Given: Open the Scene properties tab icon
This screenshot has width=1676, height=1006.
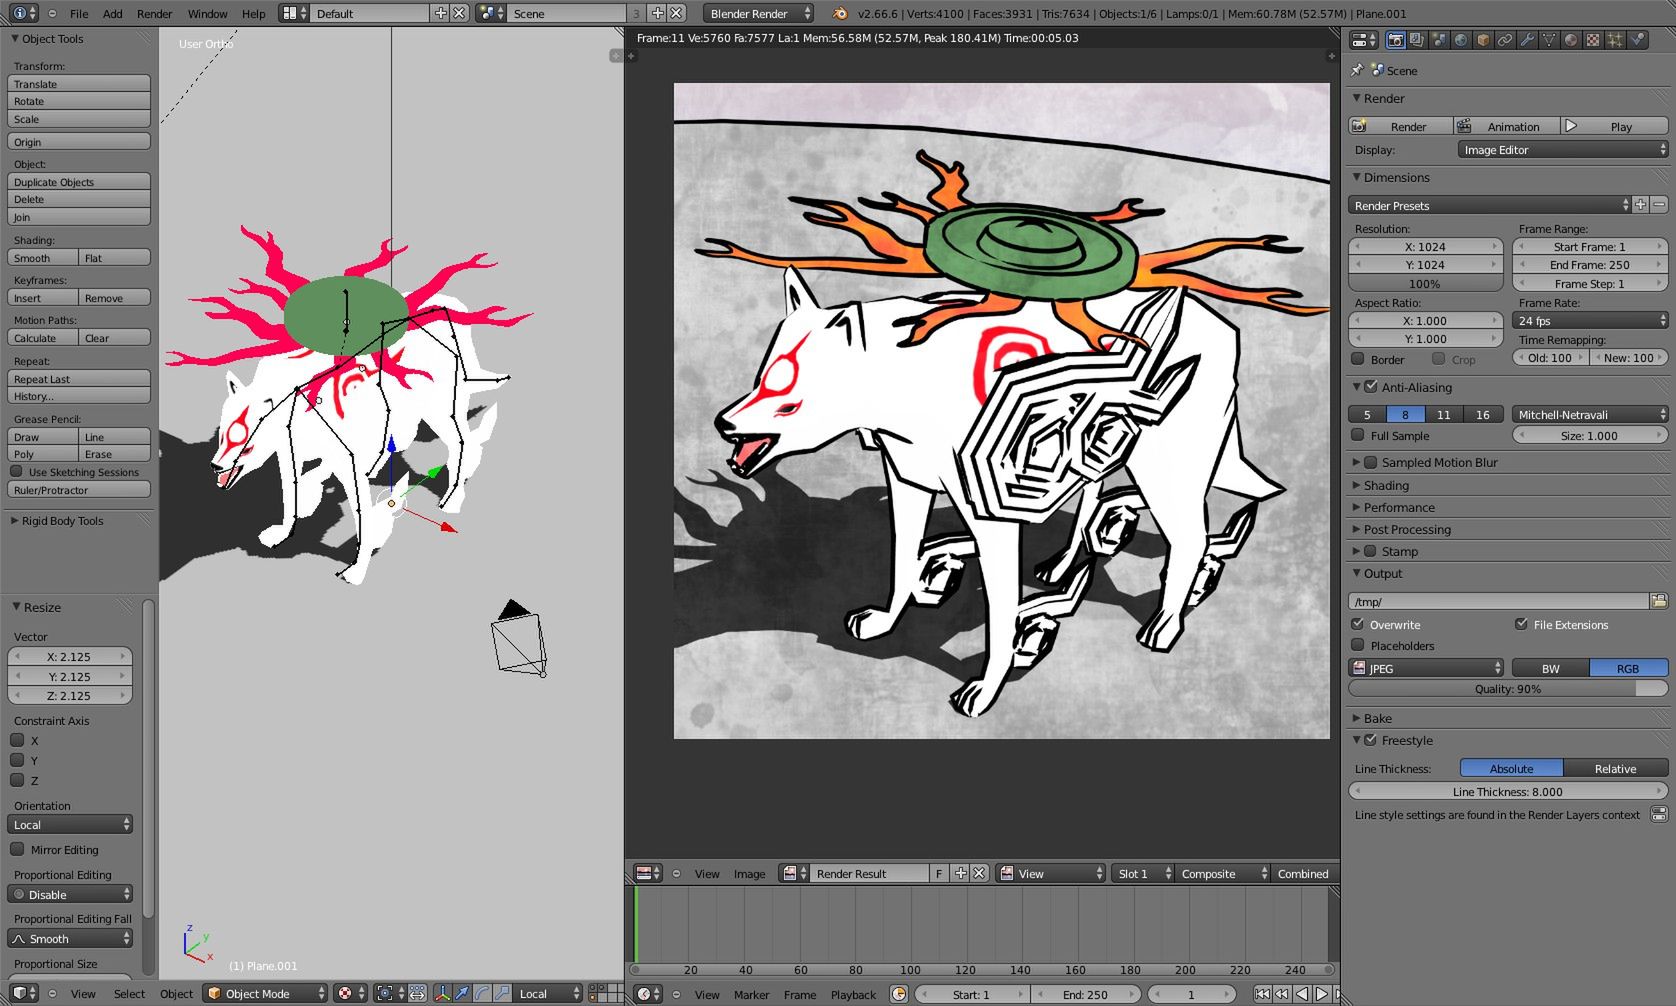Looking at the screenshot, I should pyautogui.click(x=1439, y=40).
